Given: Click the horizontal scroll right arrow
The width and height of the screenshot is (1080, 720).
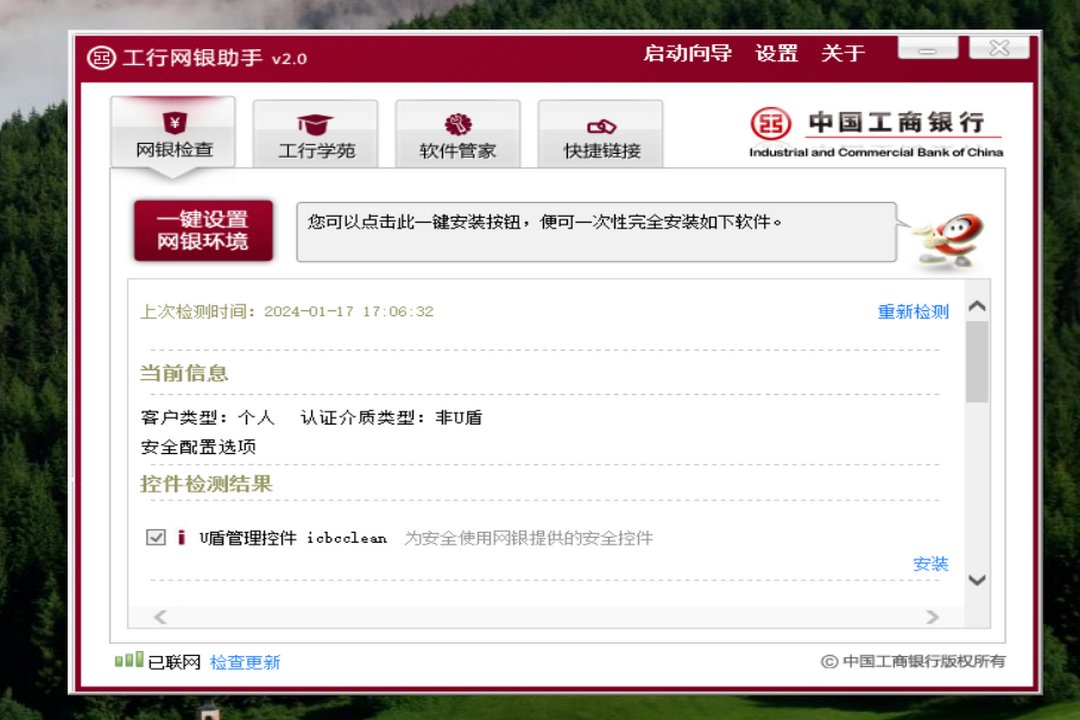Looking at the screenshot, I should [x=932, y=617].
